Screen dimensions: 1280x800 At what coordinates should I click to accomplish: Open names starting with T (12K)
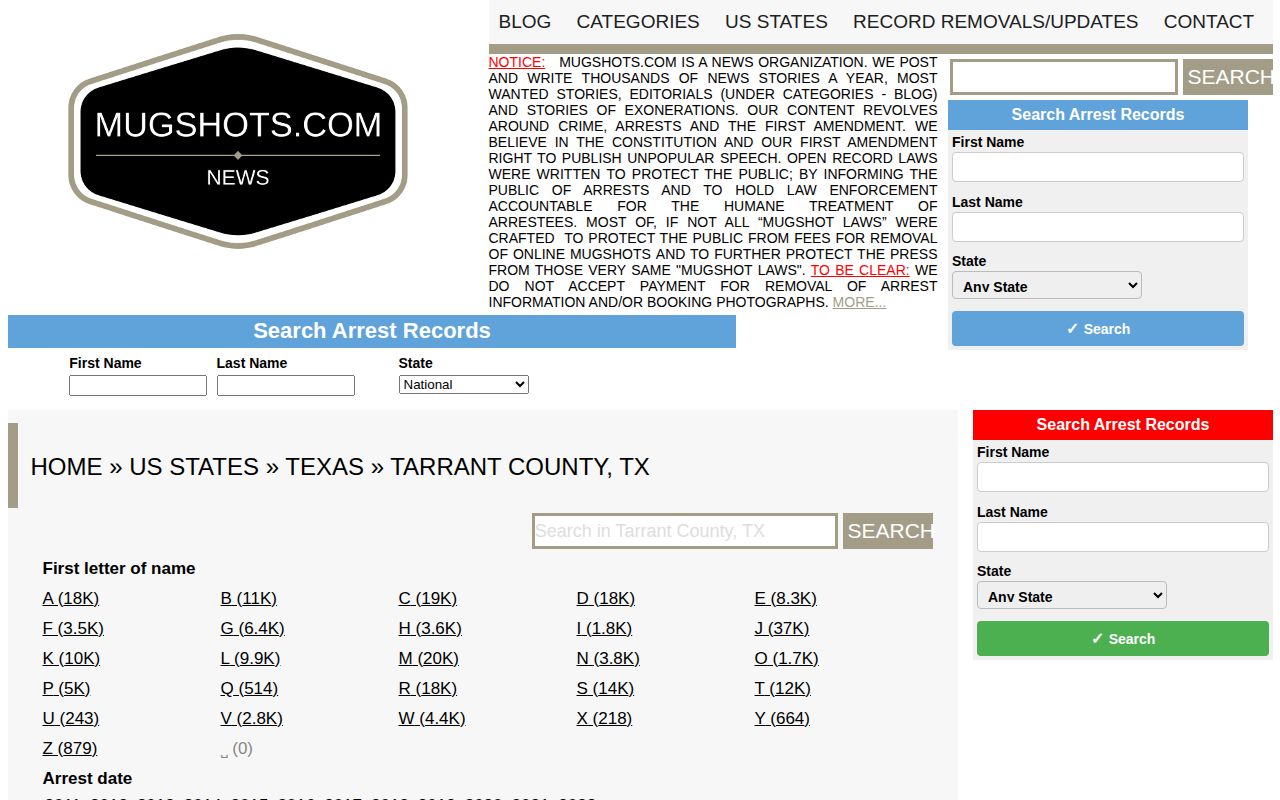(x=783, y=688)
